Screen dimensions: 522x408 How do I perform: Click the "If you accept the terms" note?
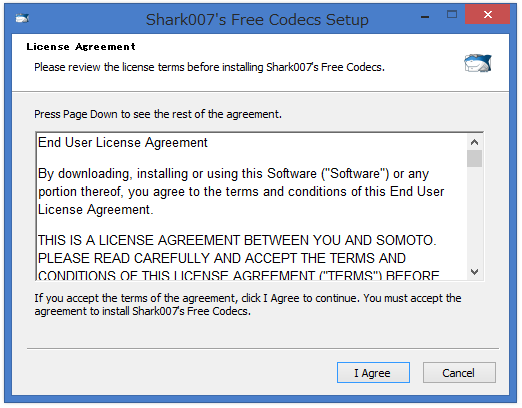pos(248,305)
